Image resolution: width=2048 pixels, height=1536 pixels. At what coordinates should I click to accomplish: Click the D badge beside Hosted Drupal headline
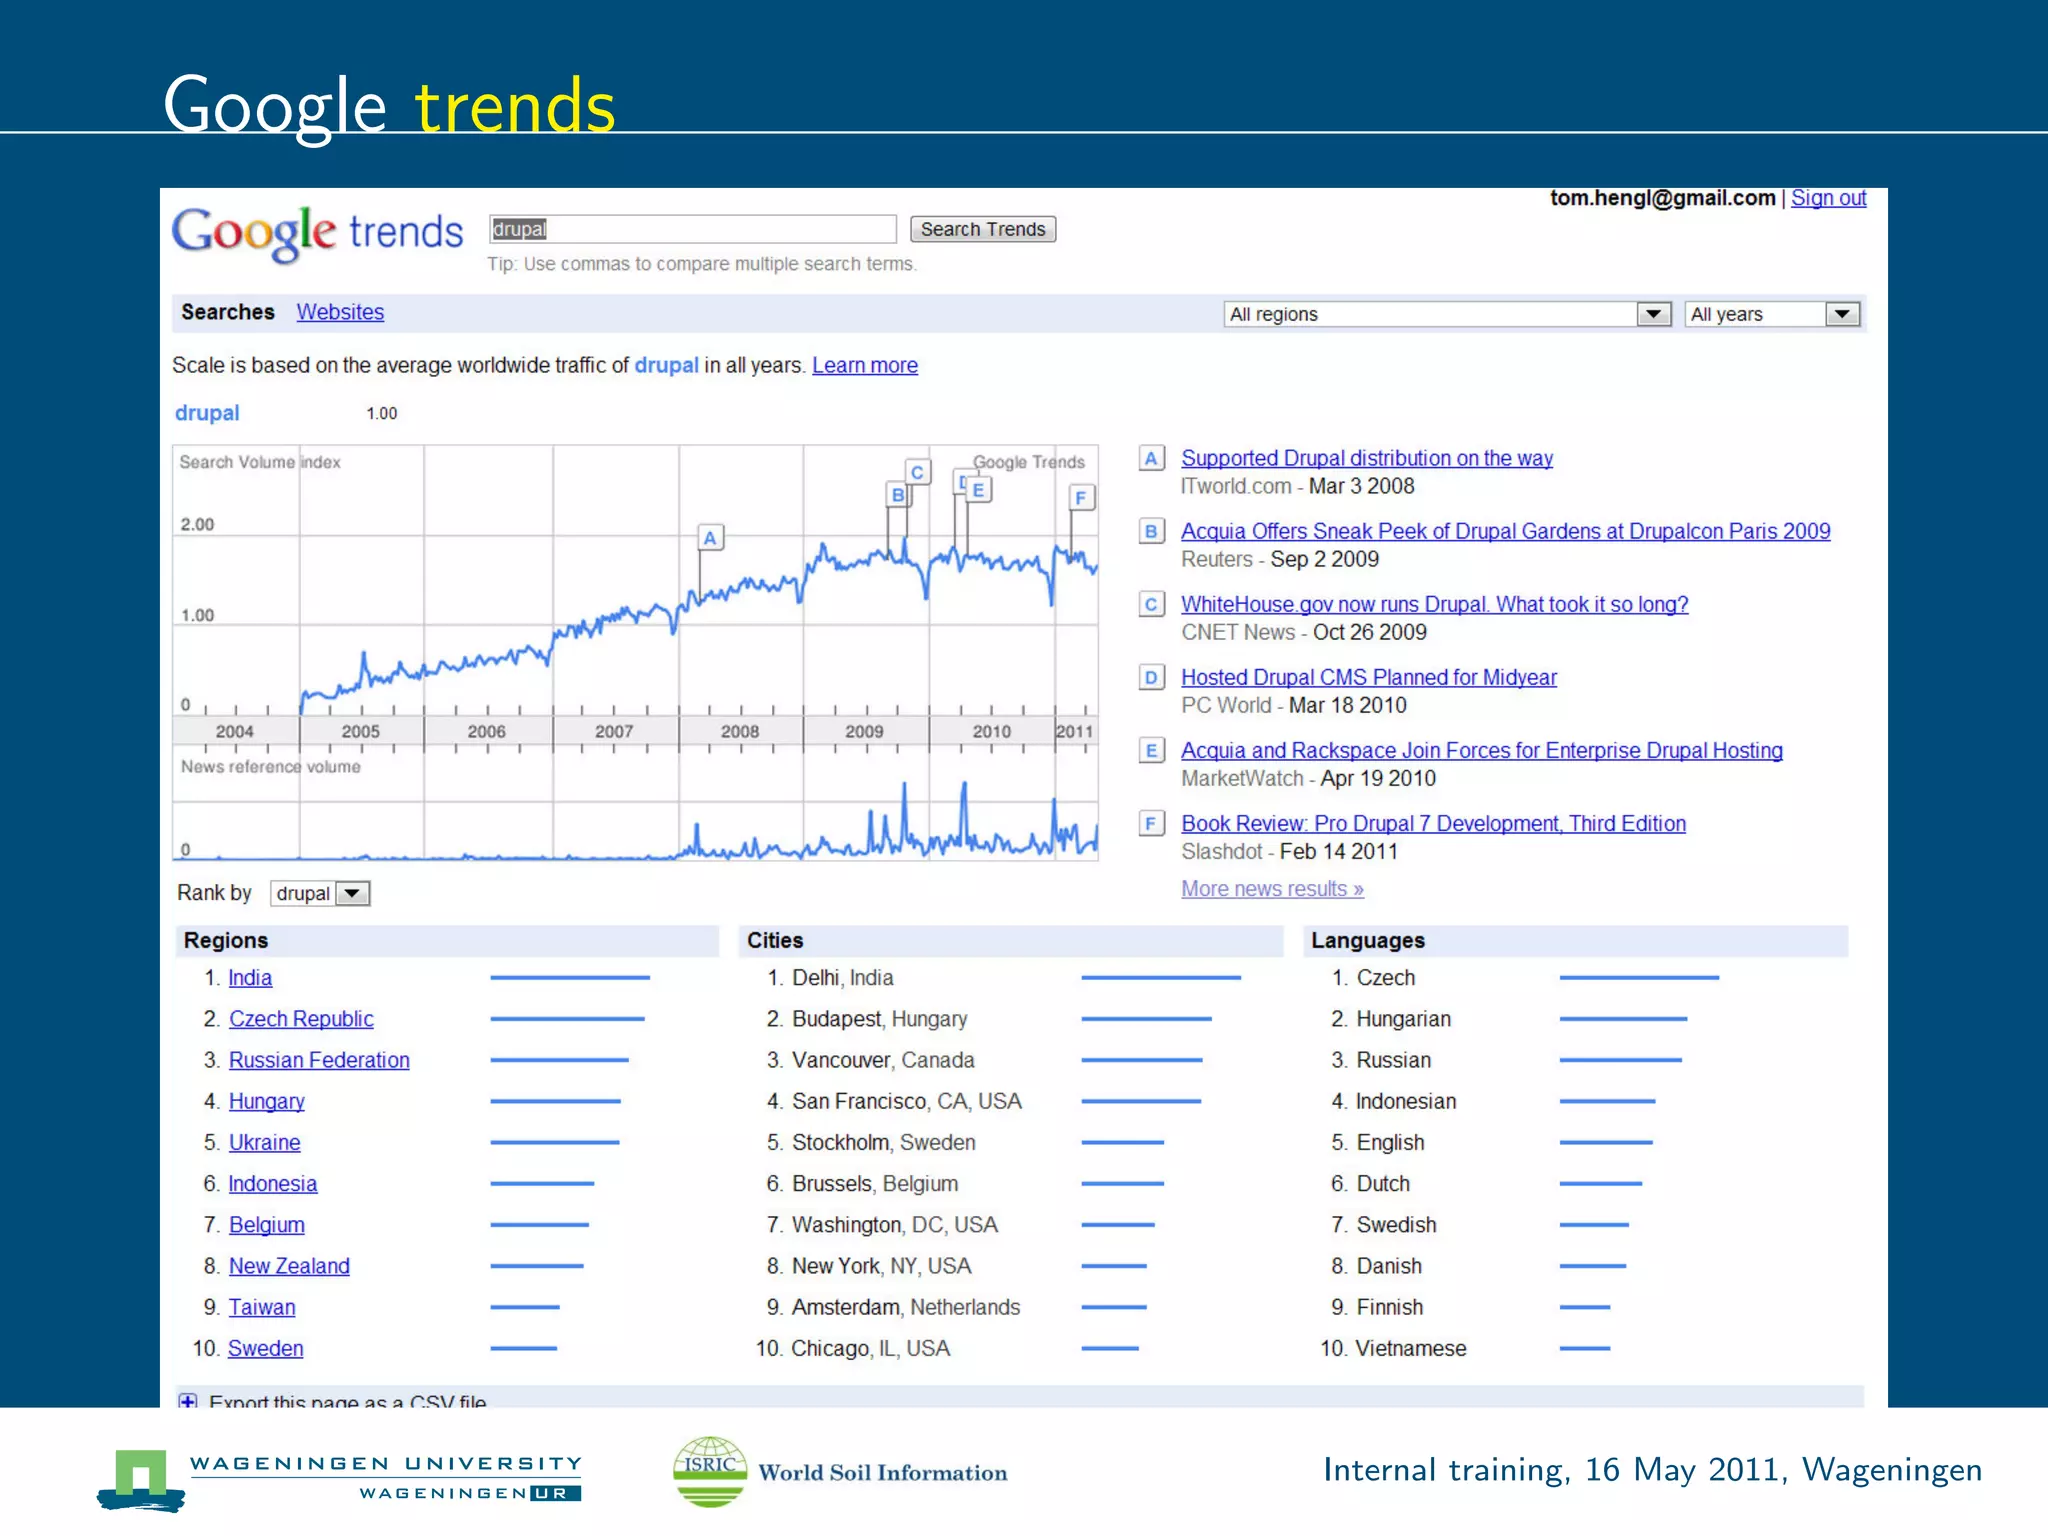(x=1151, y=678)
